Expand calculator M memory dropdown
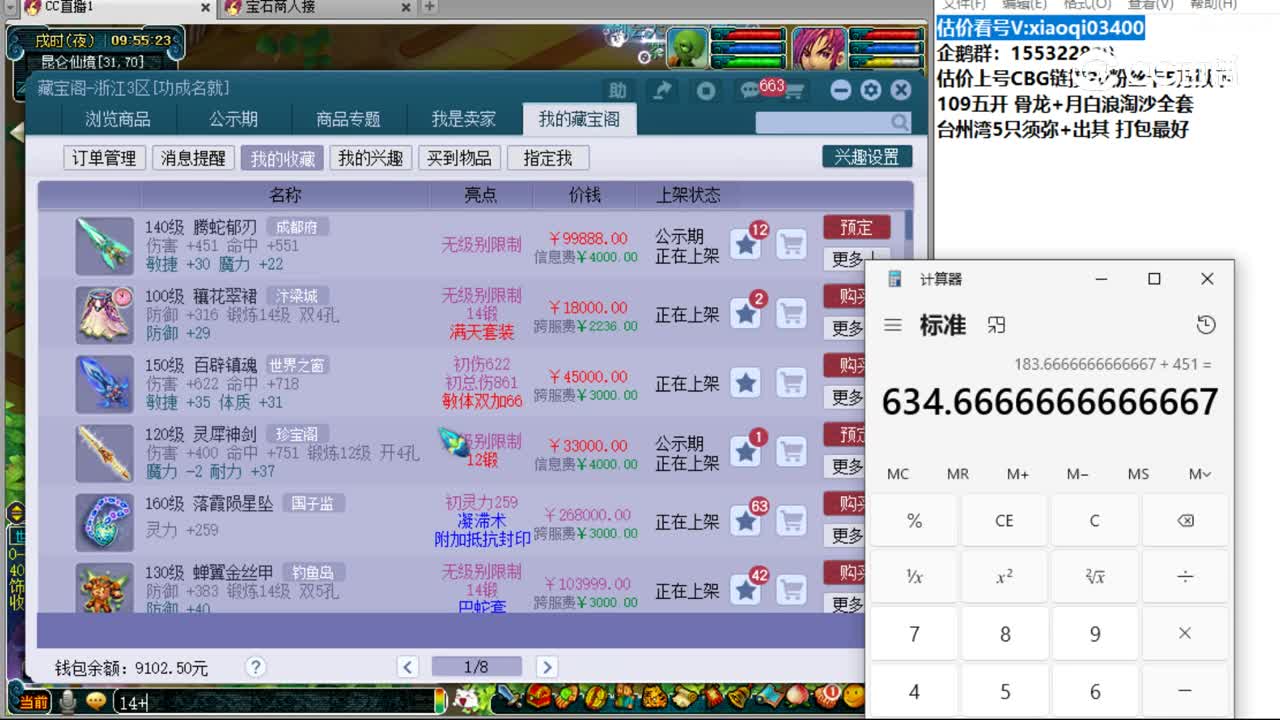This screenshot has height=720, width=1280. pos(1200,474)
